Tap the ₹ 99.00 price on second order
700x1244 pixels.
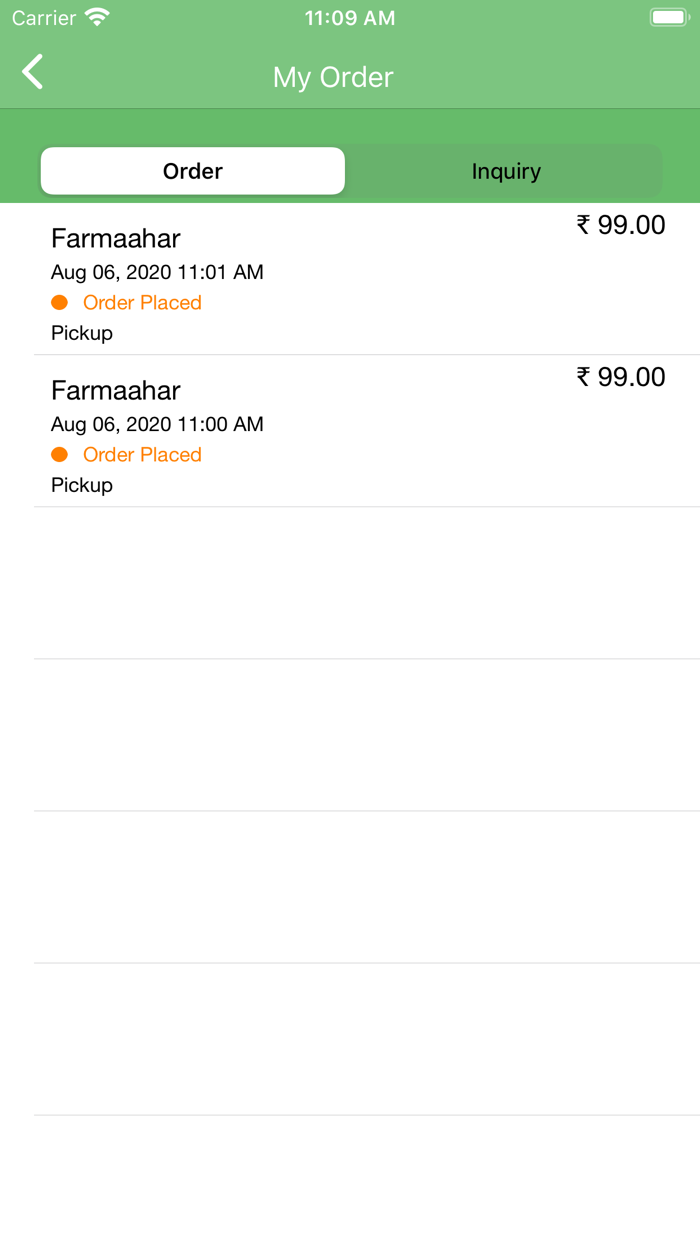[x=623, y=376]
